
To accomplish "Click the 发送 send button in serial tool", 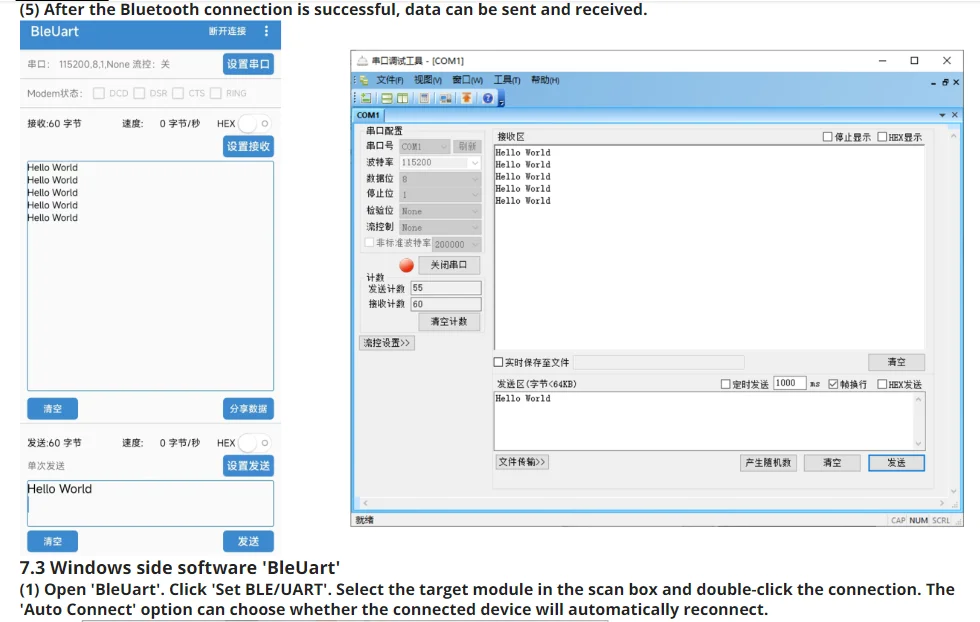I will coord(896,463).
